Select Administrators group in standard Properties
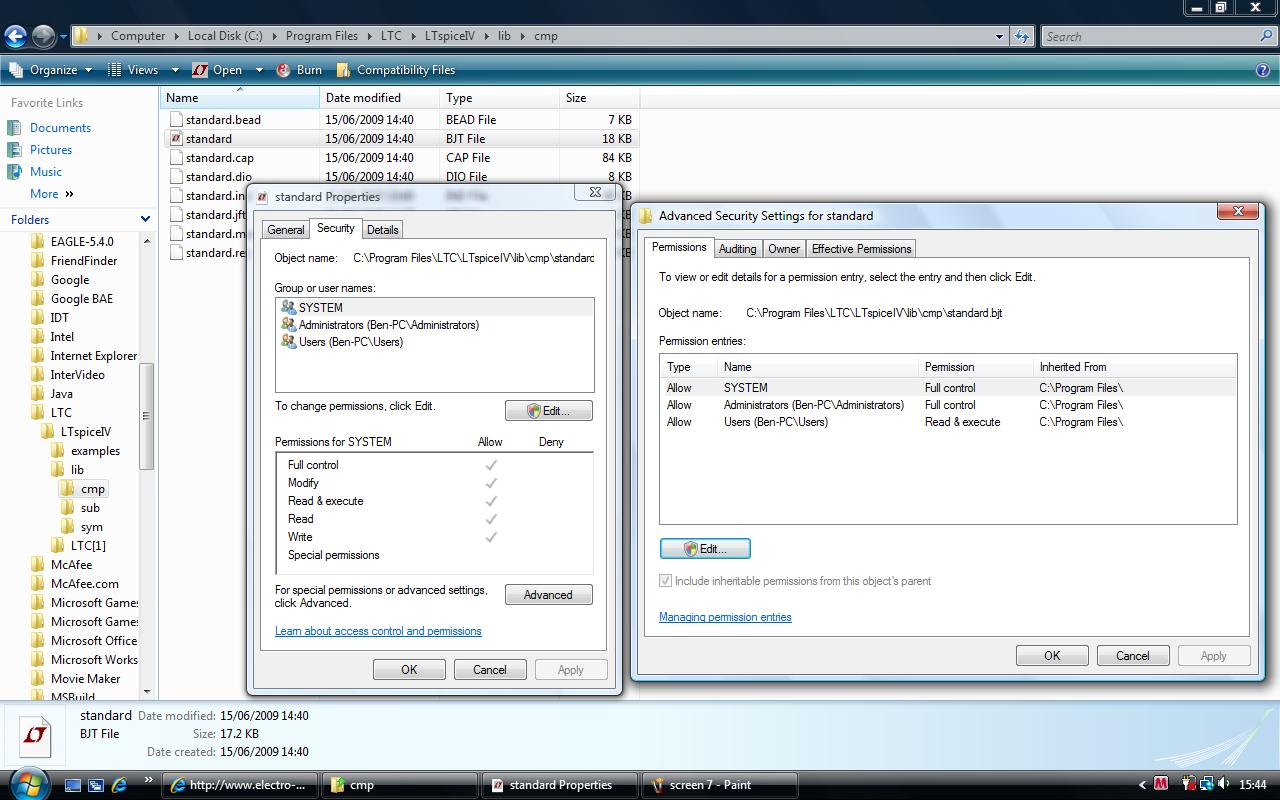 (x=434, y=325)
